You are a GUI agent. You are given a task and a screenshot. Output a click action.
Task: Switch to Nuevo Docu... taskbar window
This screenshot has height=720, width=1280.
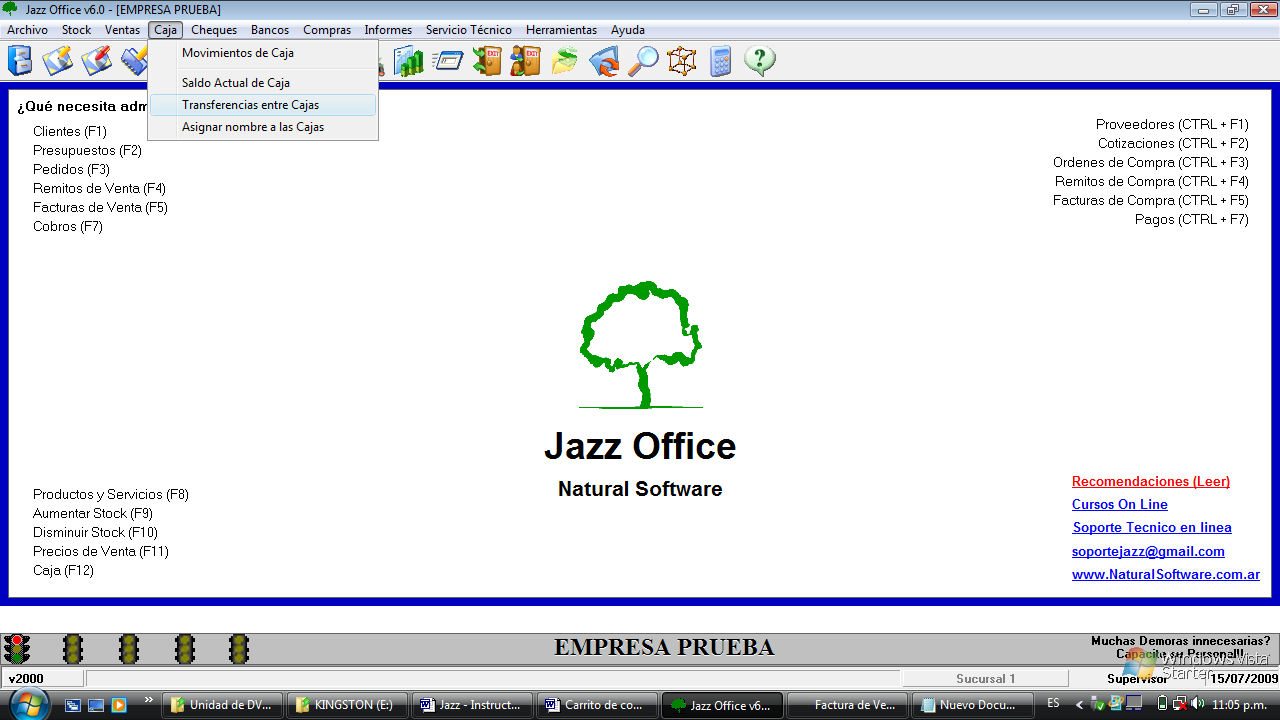coord(973,705)
